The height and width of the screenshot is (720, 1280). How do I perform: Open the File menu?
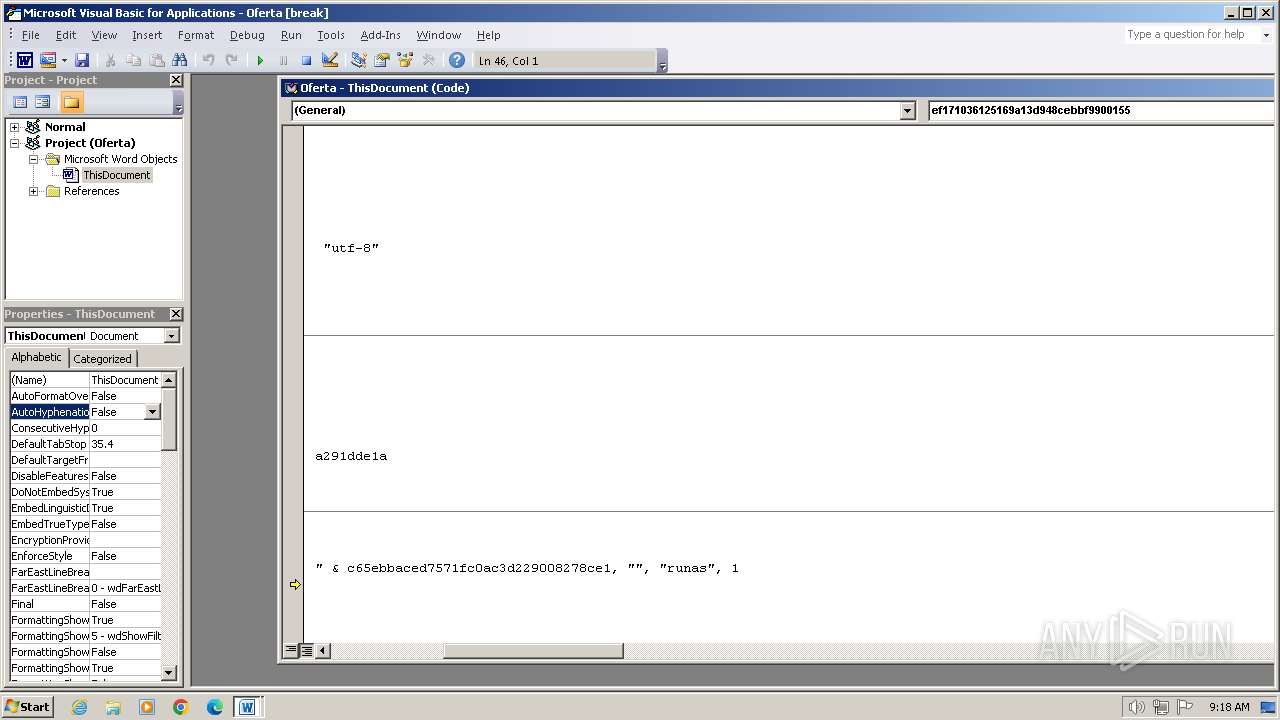[x=30, y=35]
